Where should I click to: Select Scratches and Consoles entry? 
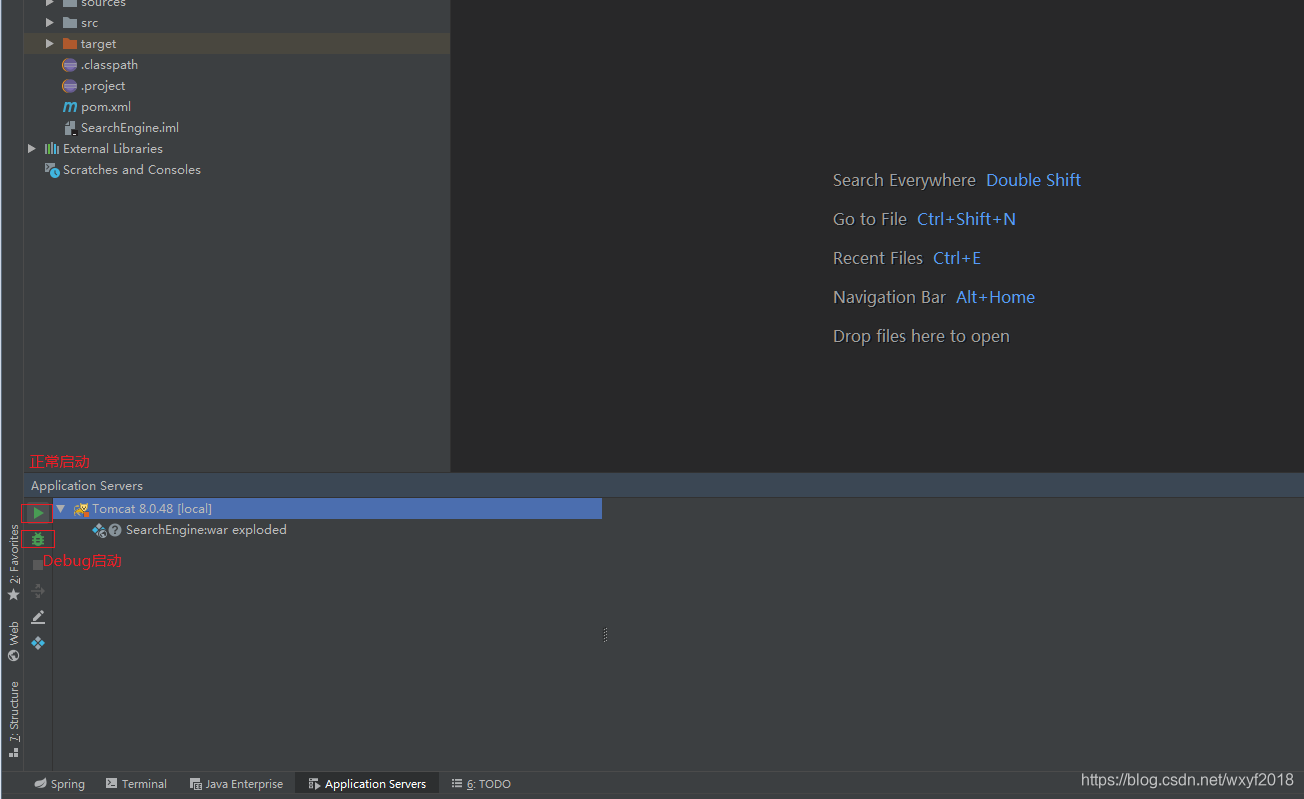coord(132,170)
